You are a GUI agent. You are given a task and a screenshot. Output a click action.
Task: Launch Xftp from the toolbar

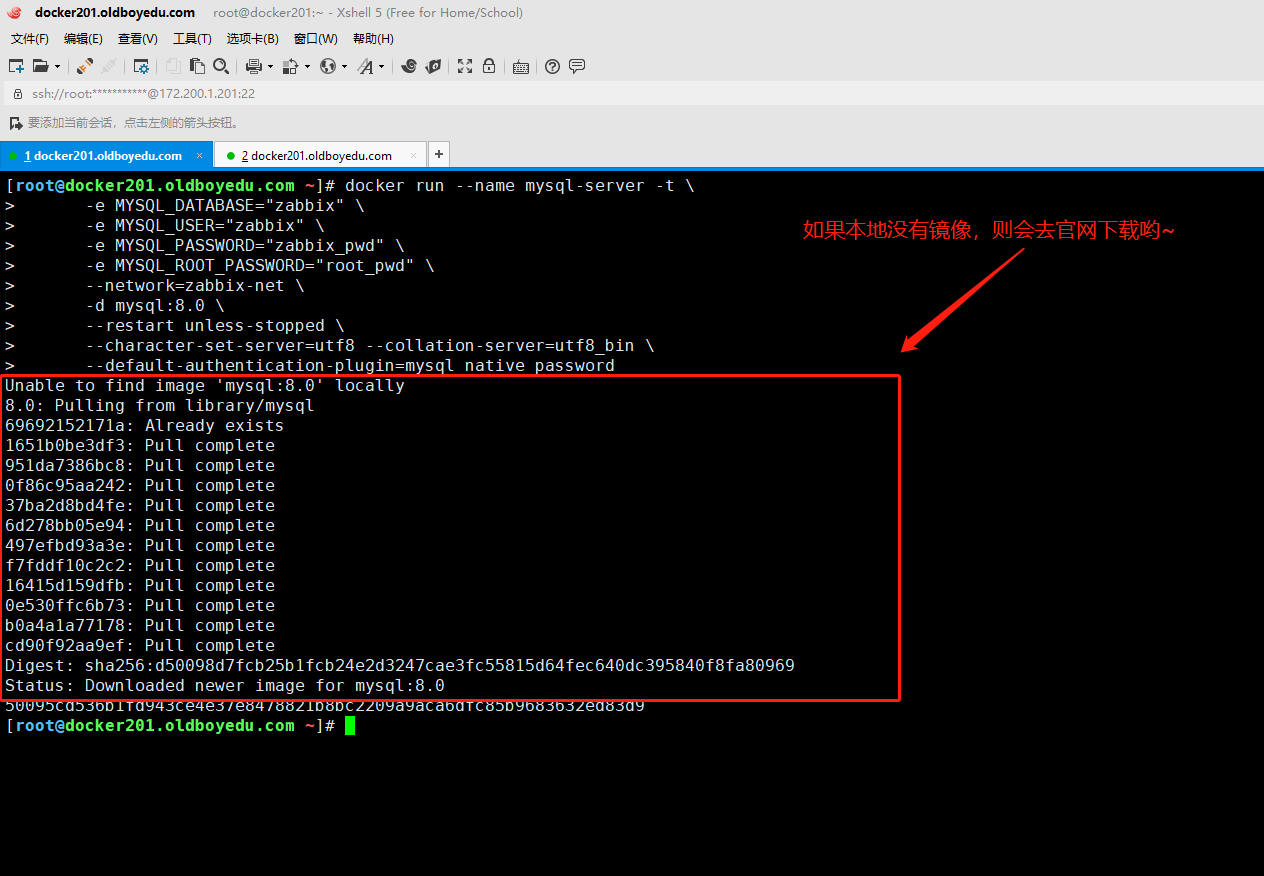pyautogui.click(x=433, y=66)
